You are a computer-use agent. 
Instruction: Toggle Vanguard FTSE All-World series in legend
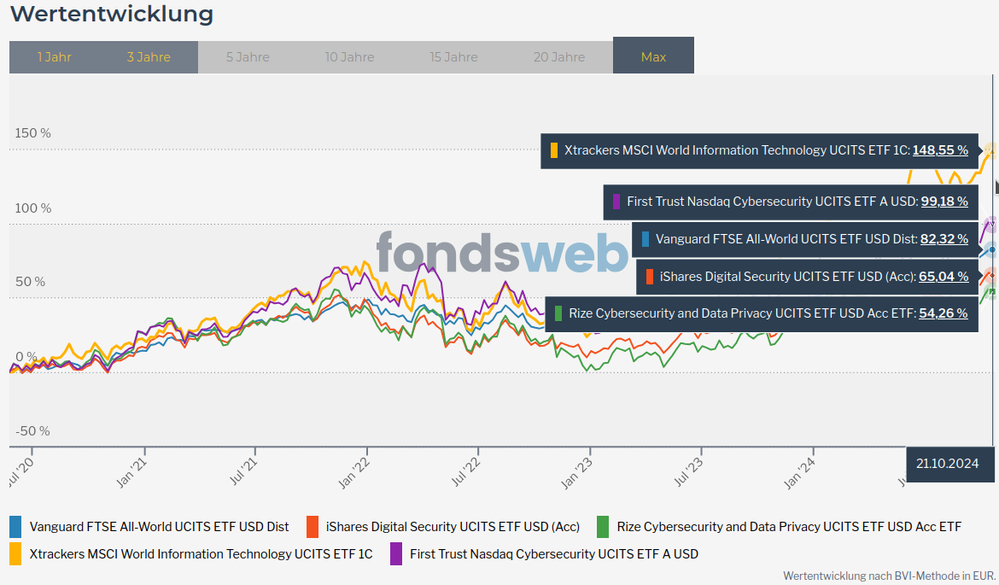[x=159, y=526]
